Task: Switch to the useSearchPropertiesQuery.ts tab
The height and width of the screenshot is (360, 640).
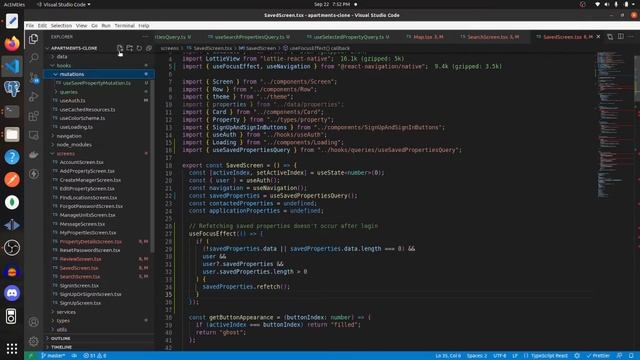Action: pos(250,37)
